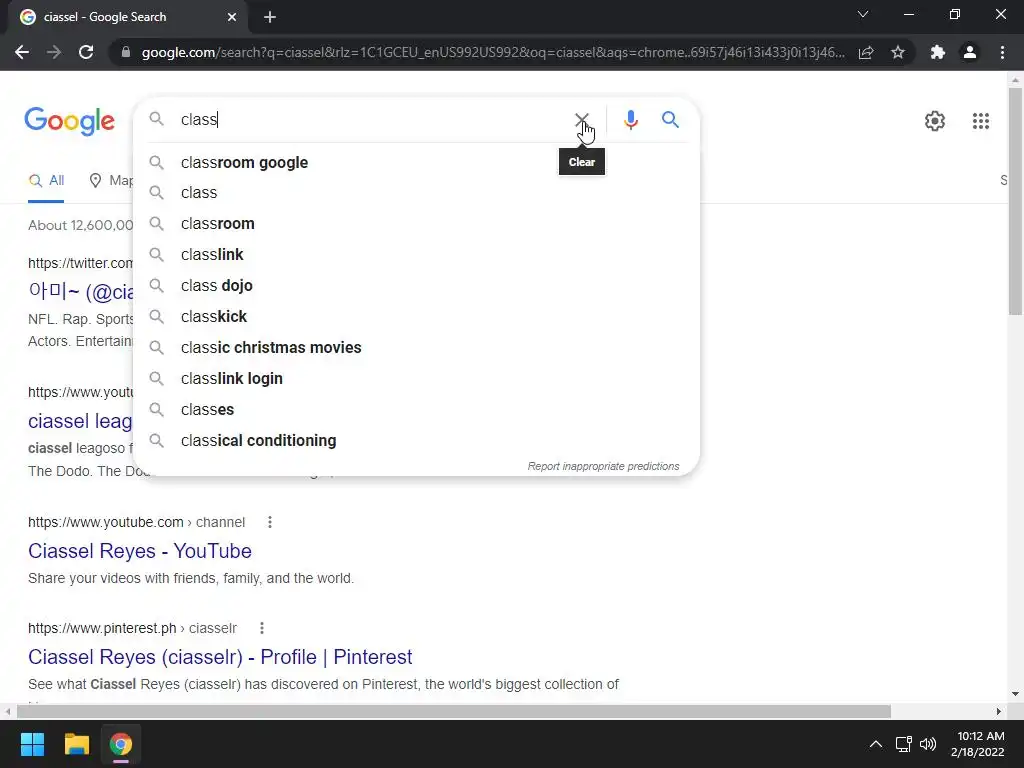
Task: Select suggestion 'classes'
Action: click(416, 409)
